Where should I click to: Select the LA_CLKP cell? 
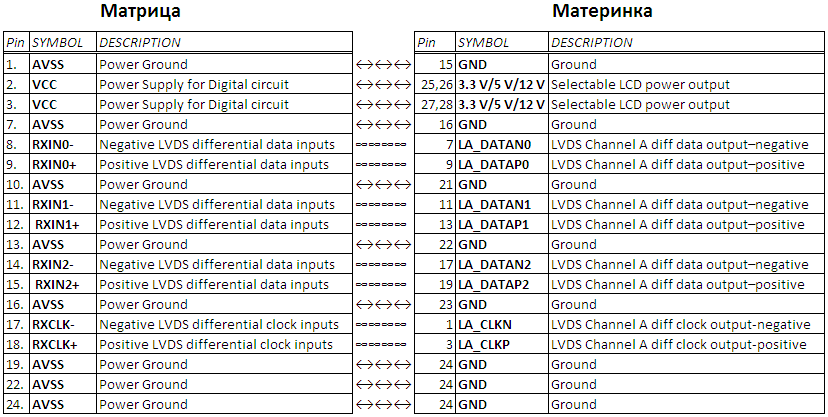[484, 345]
